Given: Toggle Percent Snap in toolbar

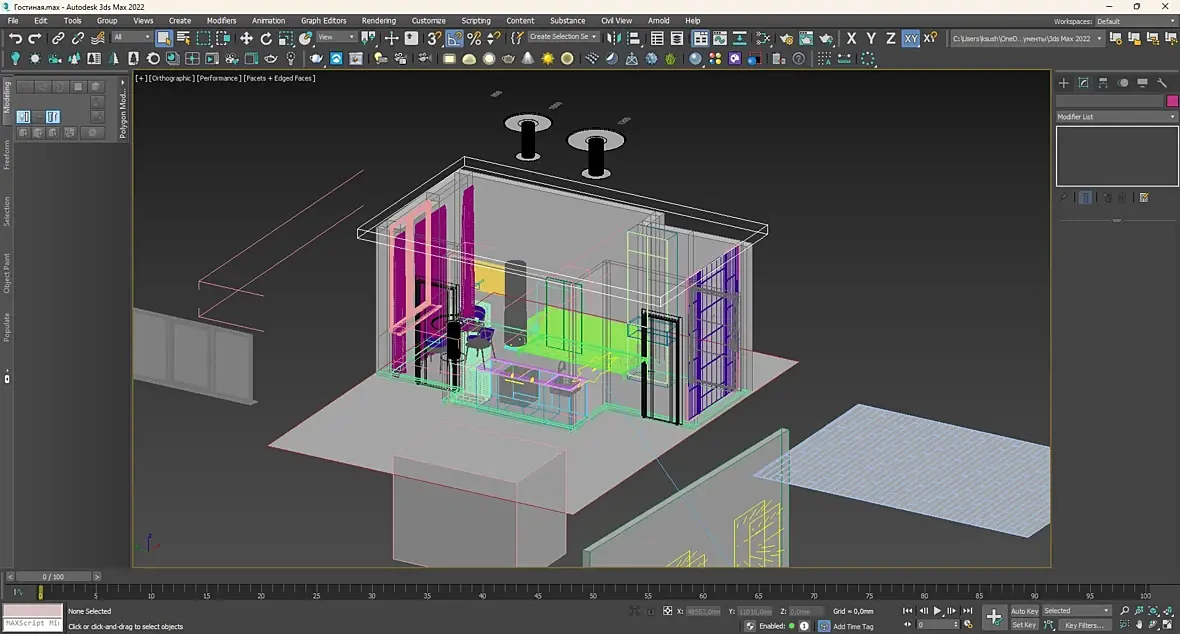Looking at the screenshot, I should click(x=474, y=38).
